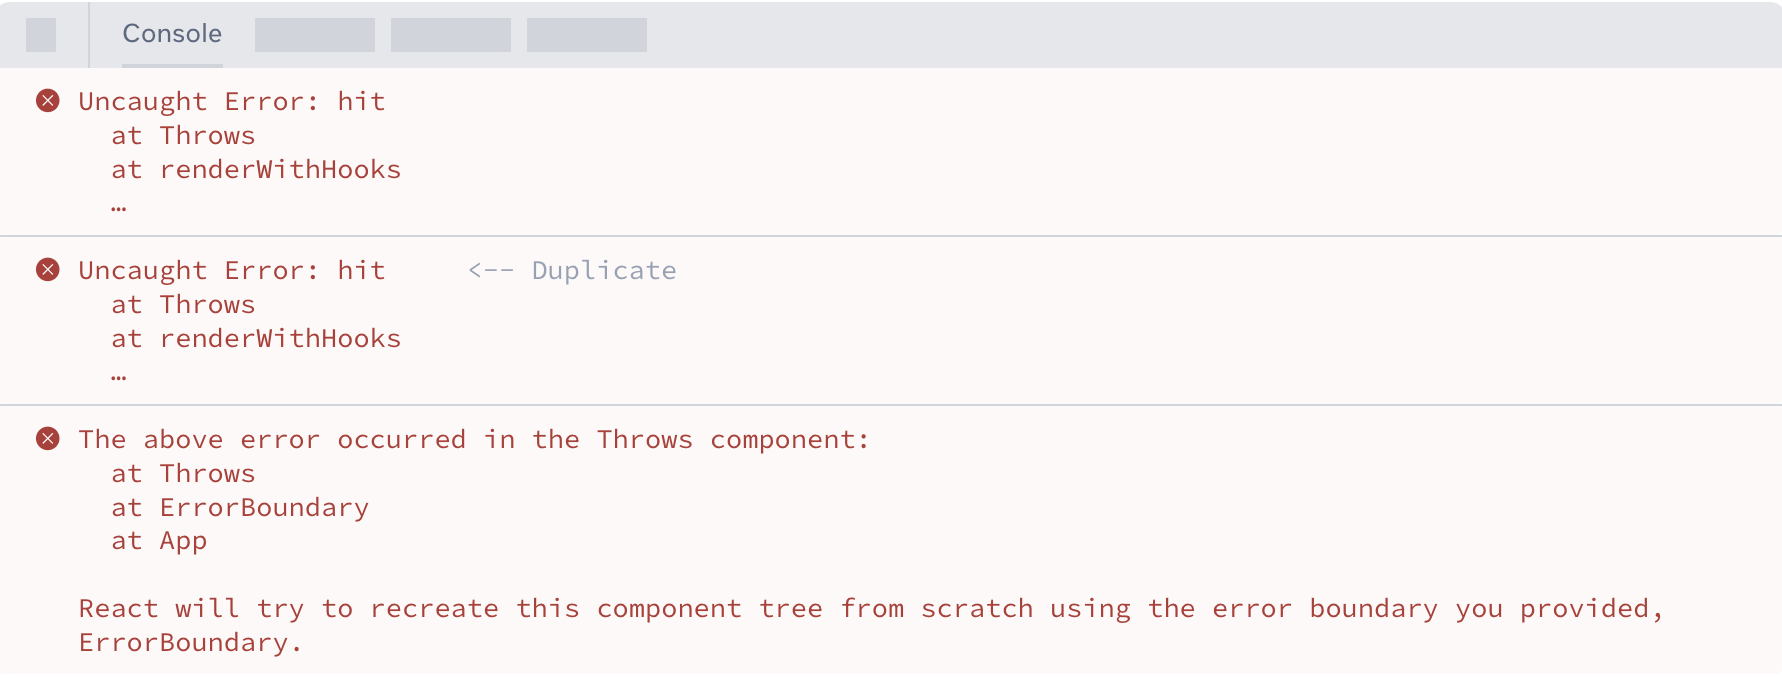Open the first gray placeholder tab after Console
Viewport: 1782px width, 678px height.
pyautogui.click(x=315, y=35)
